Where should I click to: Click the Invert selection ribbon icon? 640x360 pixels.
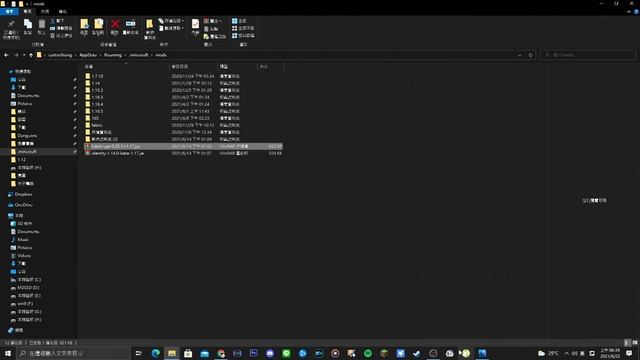pos(235,36)
